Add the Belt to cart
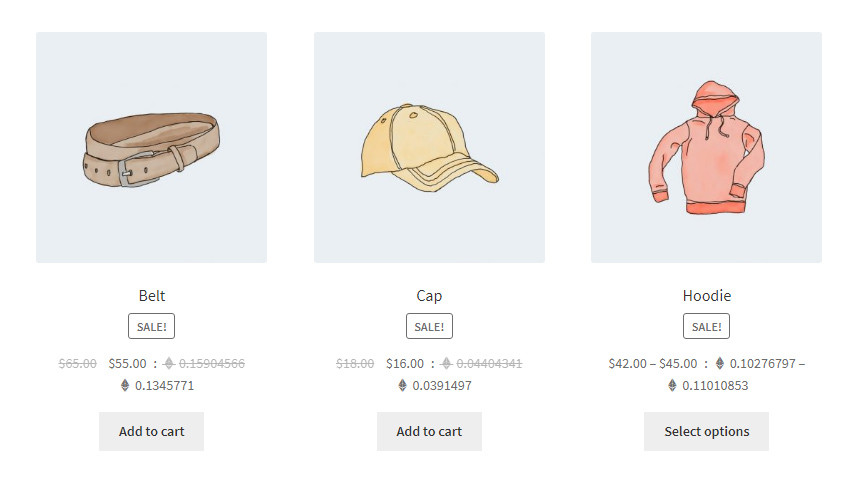The width and height of the screenshot is (857, 480). pyautogui.click(x=151, y=432)
